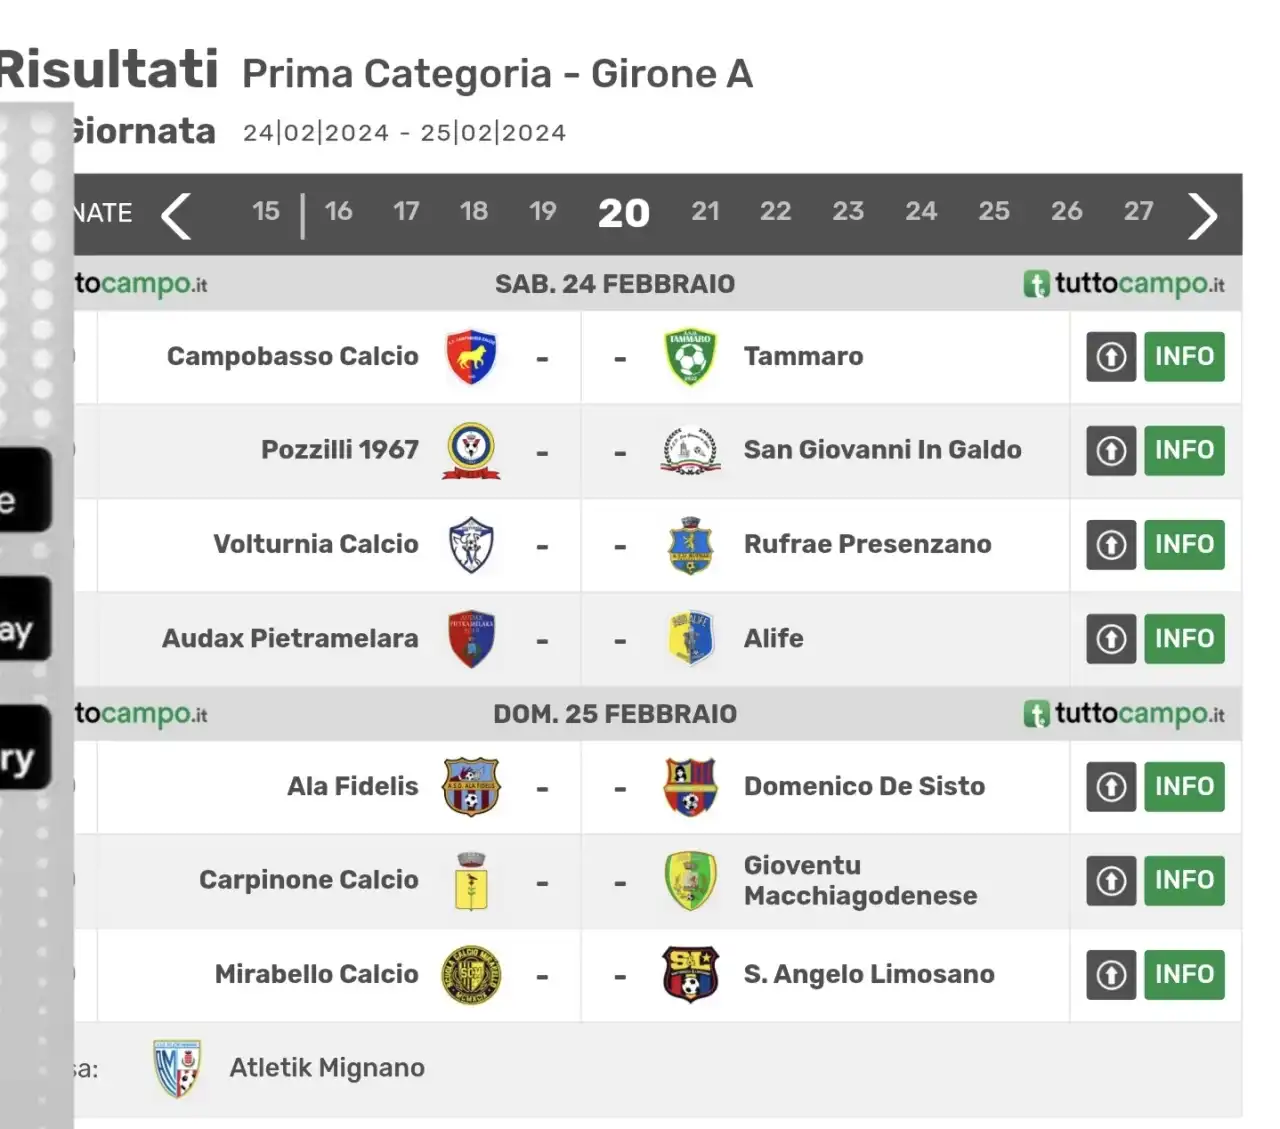Click the Rufrae Presenzano crest icon
1280x1129 pixels.
(690, 545)
